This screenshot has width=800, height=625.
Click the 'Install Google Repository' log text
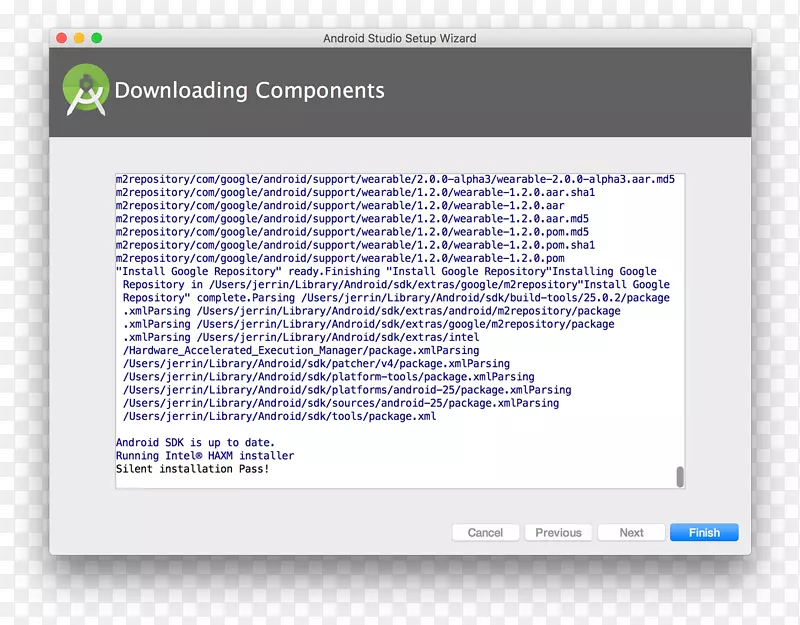click(x=200, y=271)
